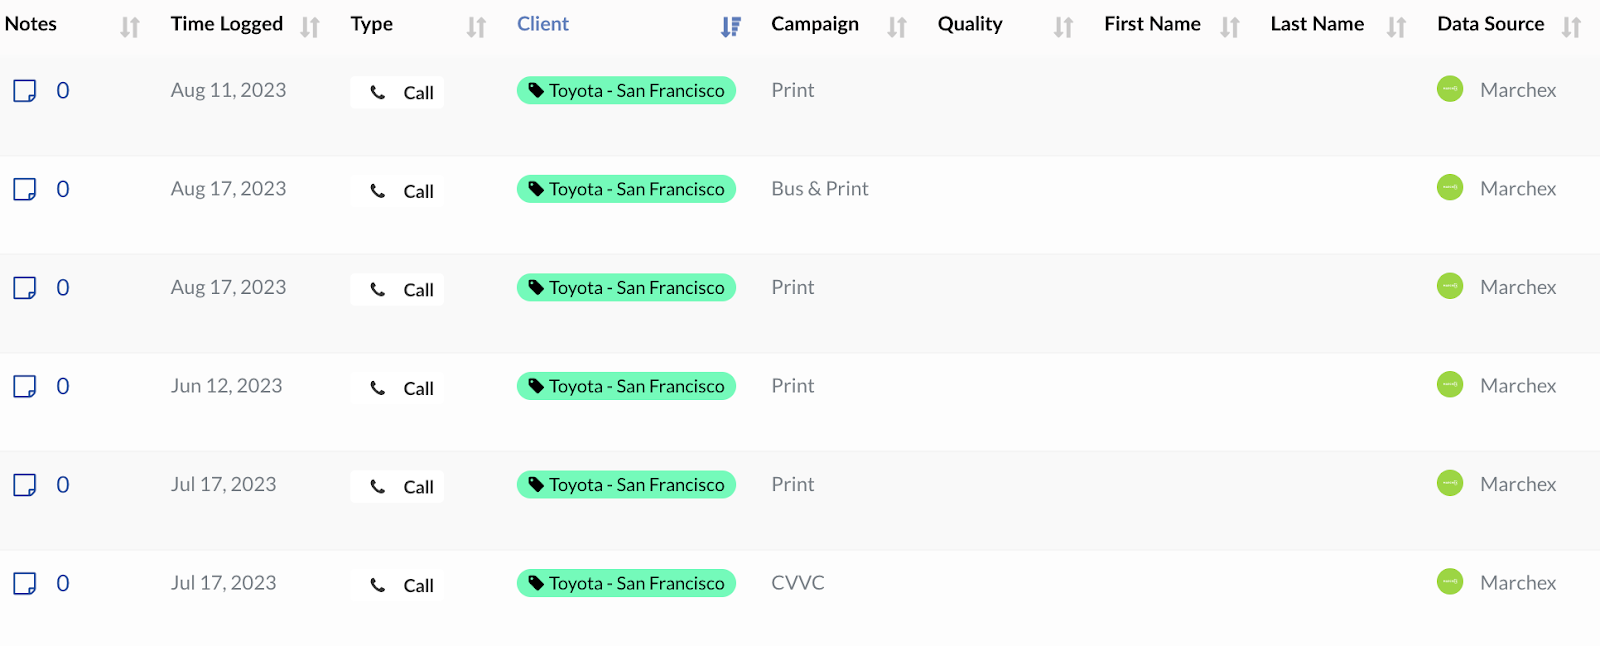Sort the Quality column using its arrows
This screenshot has height=646, width=1600.
click(1063, 27)
